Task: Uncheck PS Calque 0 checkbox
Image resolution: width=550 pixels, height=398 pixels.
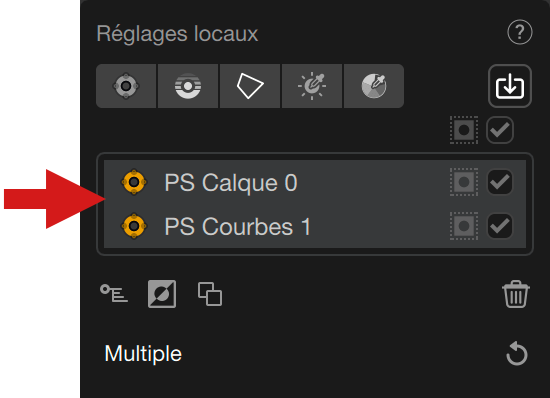Action: pyautogui.click(x=500, y=182)
